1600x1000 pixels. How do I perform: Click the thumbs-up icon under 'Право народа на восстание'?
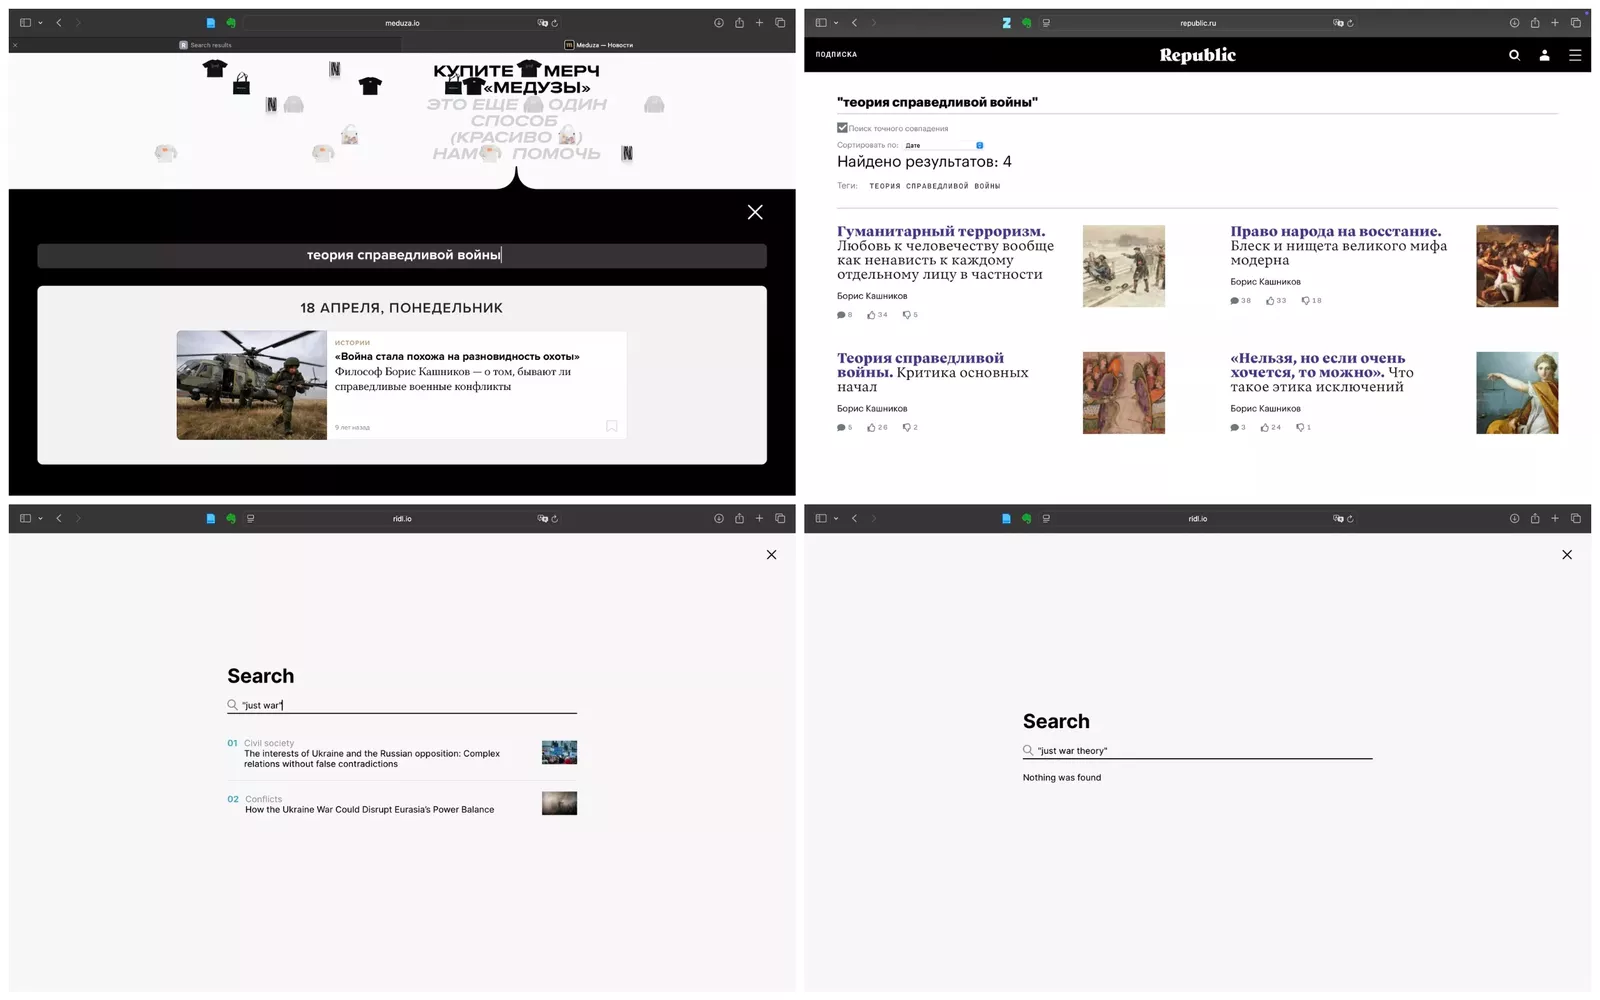pyautogui.click(x=1270, y=300)
